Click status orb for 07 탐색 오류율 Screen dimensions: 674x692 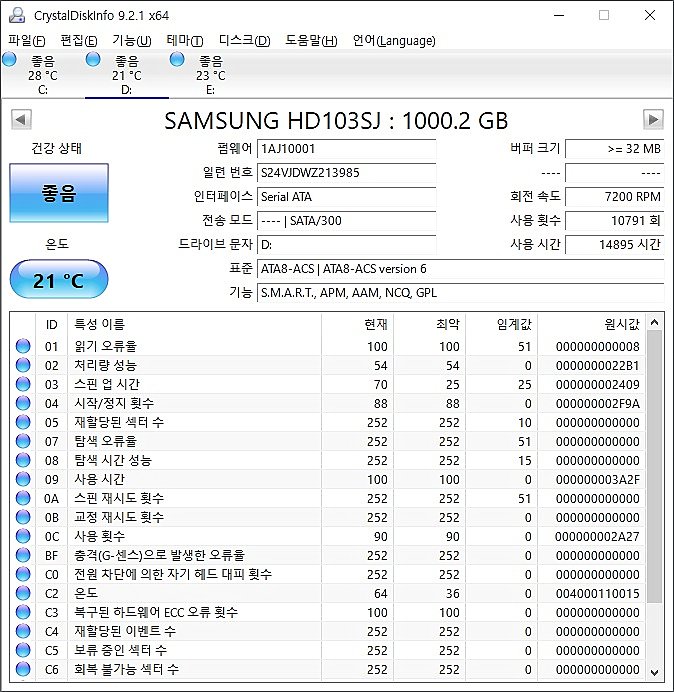tap(23, 441)
